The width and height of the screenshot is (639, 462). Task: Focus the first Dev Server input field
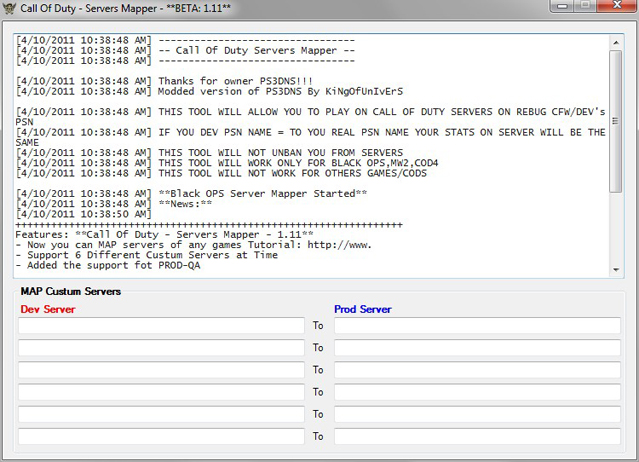tap(161, 326)
